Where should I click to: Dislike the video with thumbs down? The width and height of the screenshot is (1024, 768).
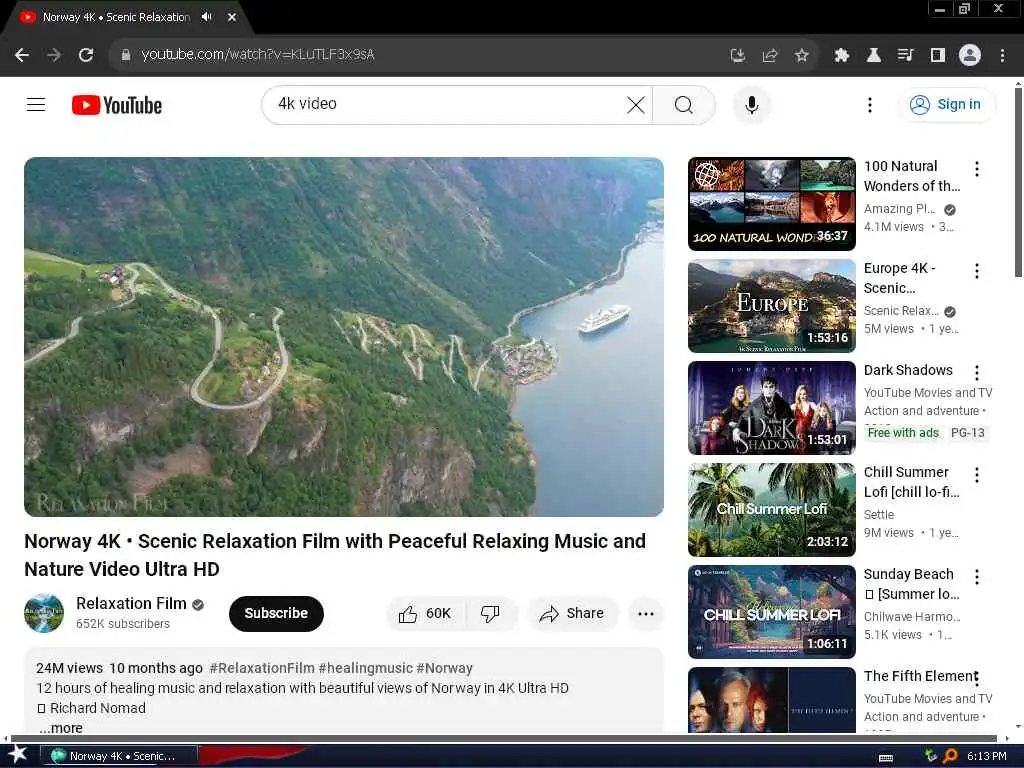point(490,613)
